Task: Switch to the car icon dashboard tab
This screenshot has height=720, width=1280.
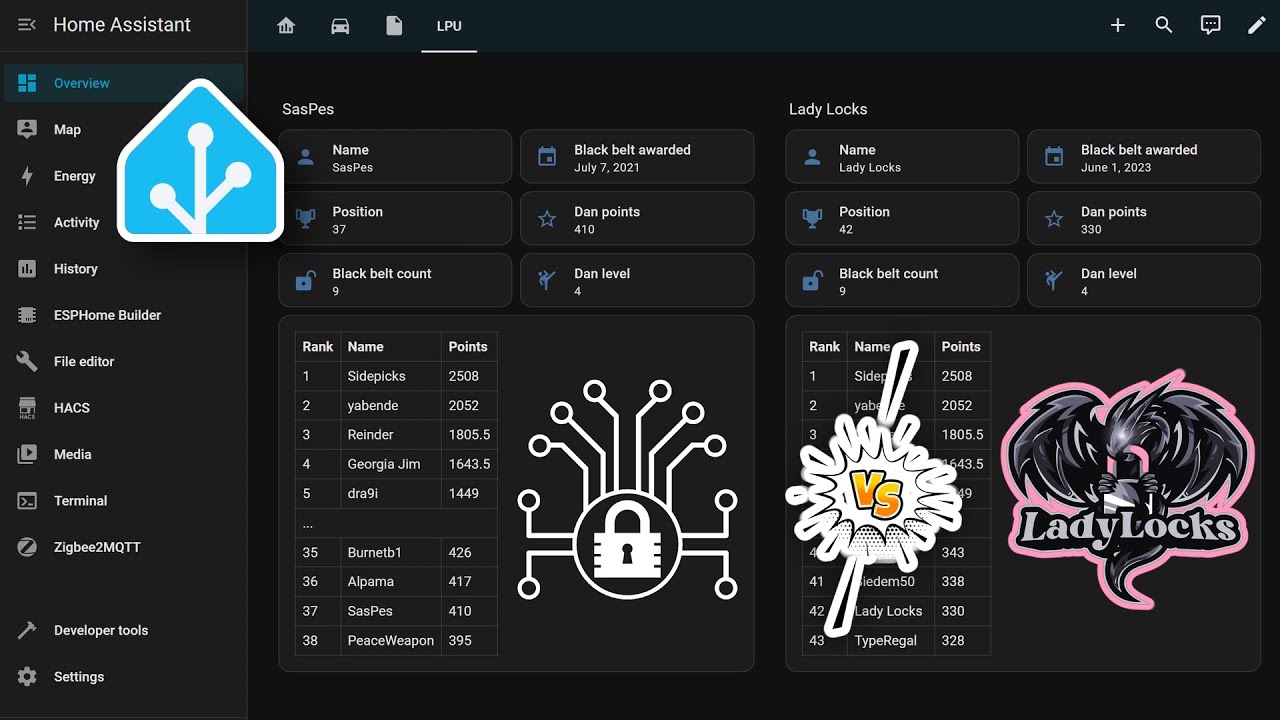Action: coord(340,26)
